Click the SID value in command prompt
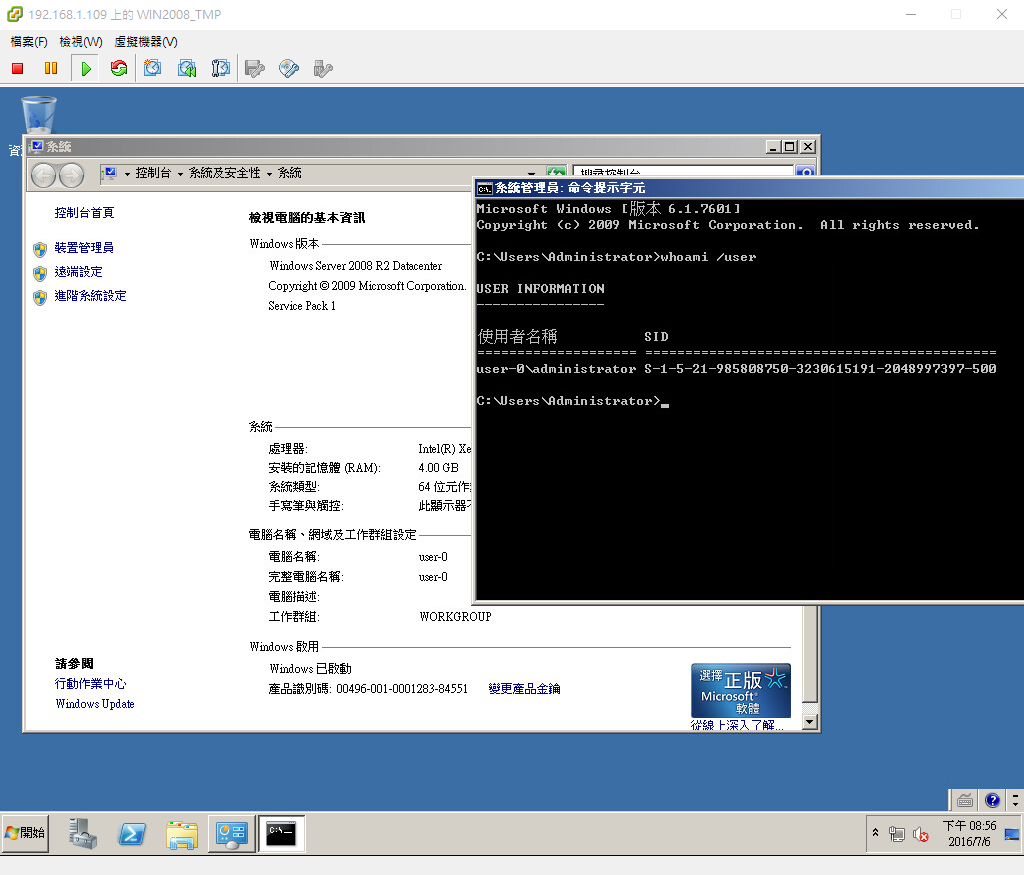This screenshot has width=1024, height=875. (x=820, y=369)
